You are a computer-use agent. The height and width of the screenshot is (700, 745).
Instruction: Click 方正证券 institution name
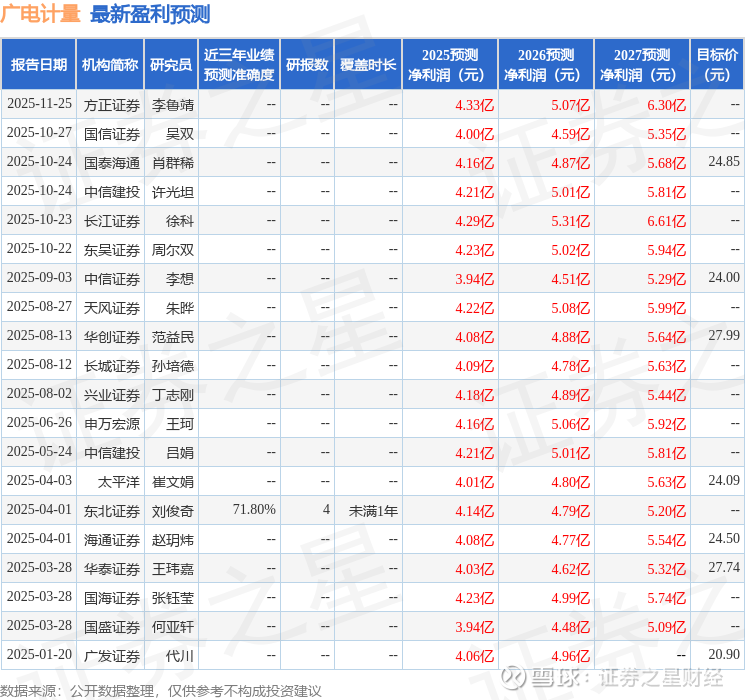pyautogui.click(x=112, y=105)
